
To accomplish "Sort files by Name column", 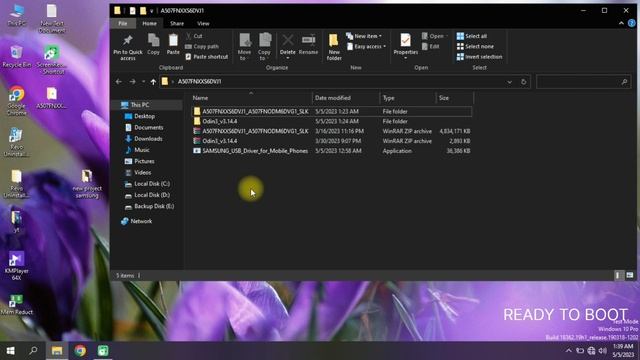I will point(251,98).
